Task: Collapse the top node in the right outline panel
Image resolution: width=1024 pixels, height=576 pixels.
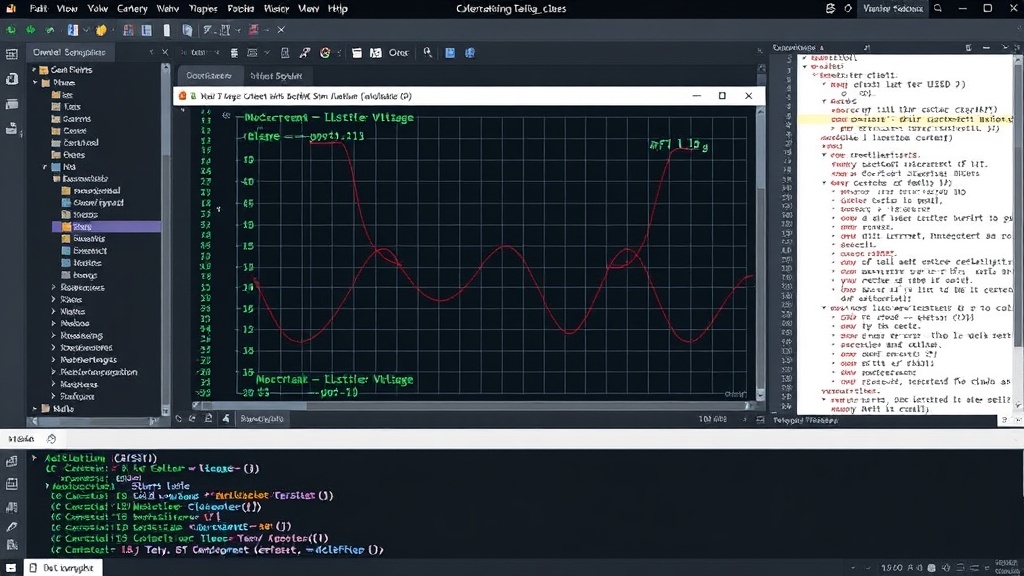Action: point(805,57)
